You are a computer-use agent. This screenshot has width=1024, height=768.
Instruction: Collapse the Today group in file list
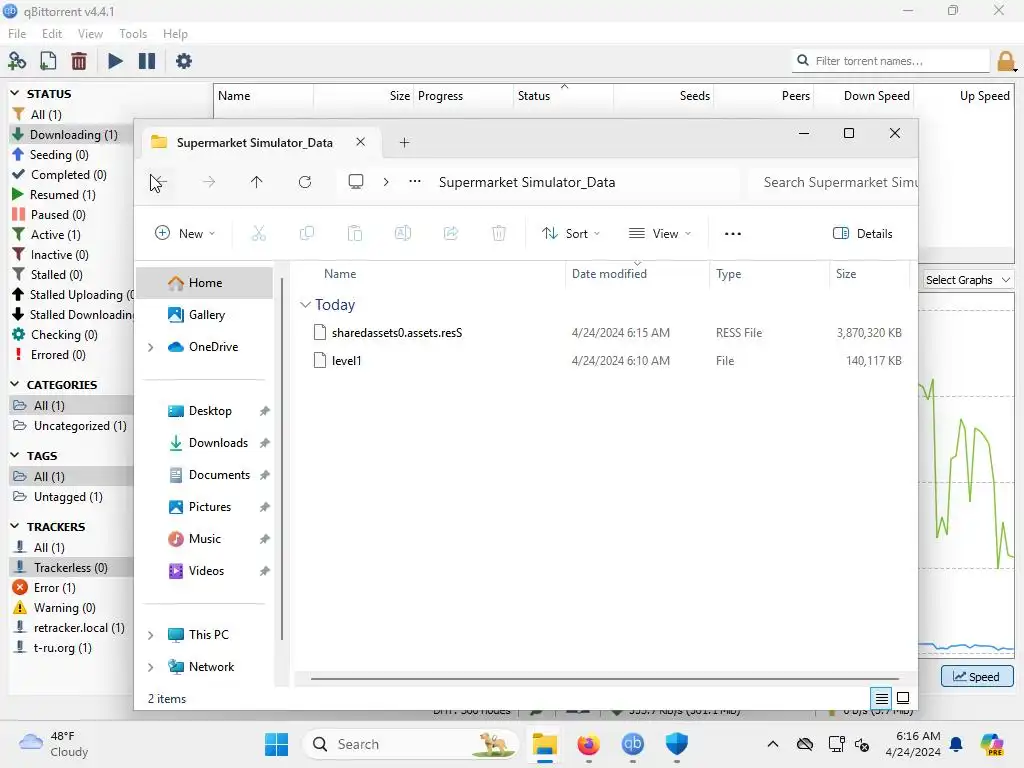click(x=305, y=305)
